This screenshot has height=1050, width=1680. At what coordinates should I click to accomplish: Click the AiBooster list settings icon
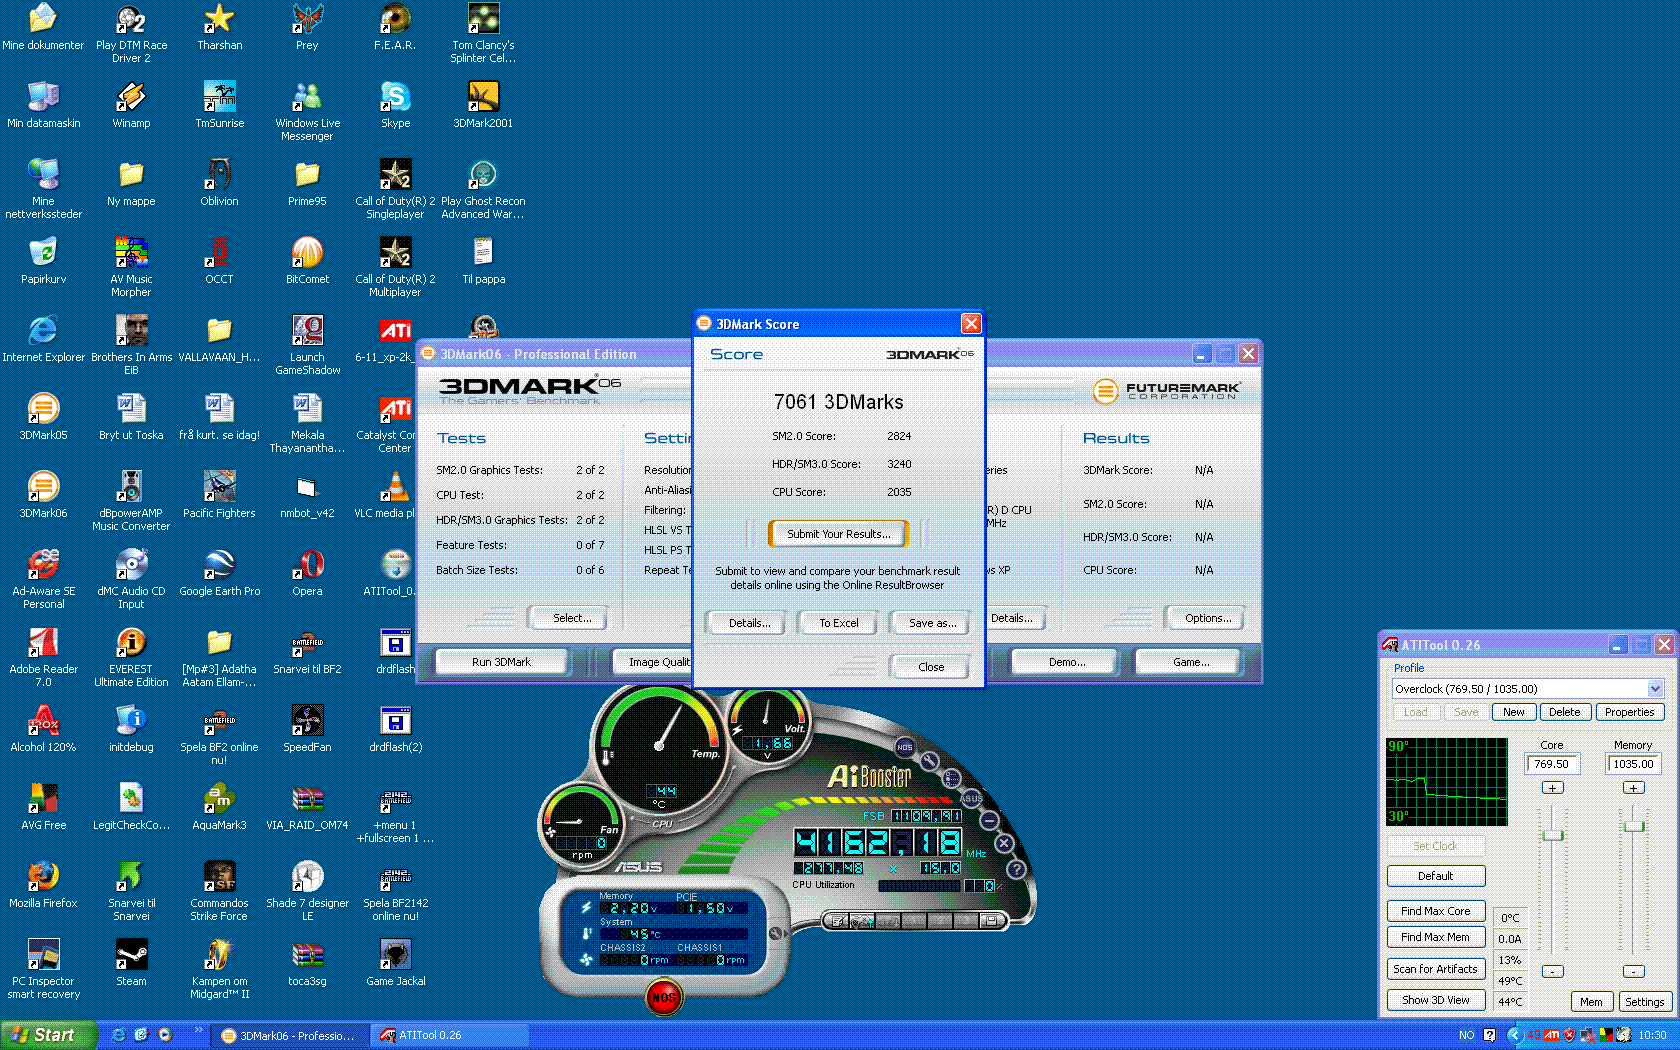point(950,778)
